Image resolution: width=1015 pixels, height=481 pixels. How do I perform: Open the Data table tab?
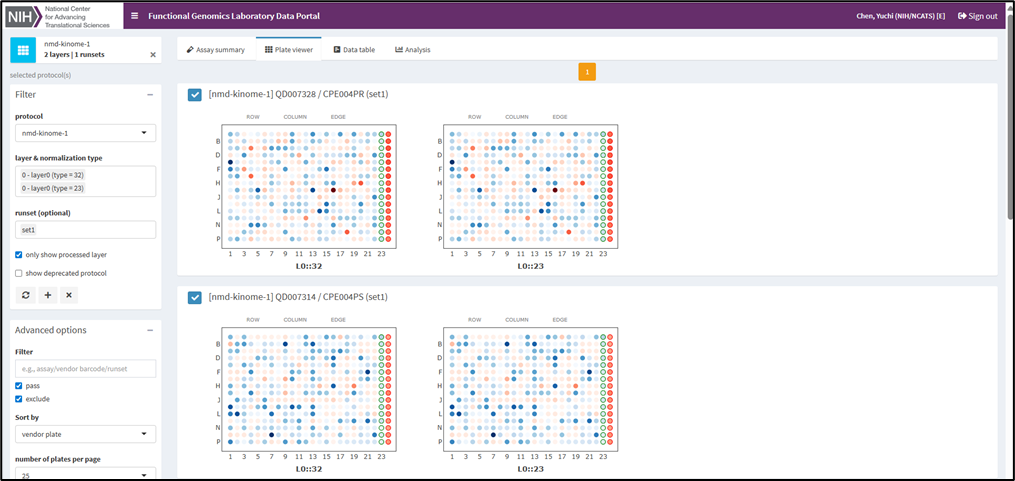coord(354,49)
